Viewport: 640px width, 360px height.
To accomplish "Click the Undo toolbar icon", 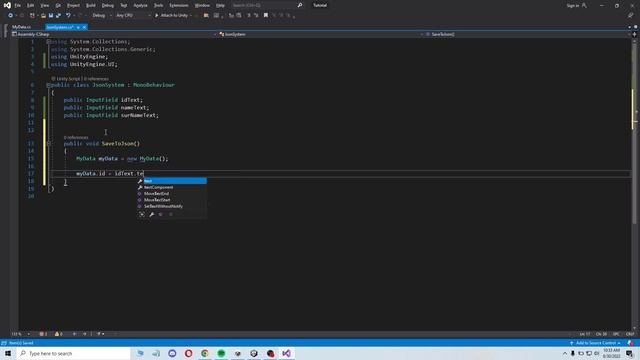I will click(x=68, y=15).
